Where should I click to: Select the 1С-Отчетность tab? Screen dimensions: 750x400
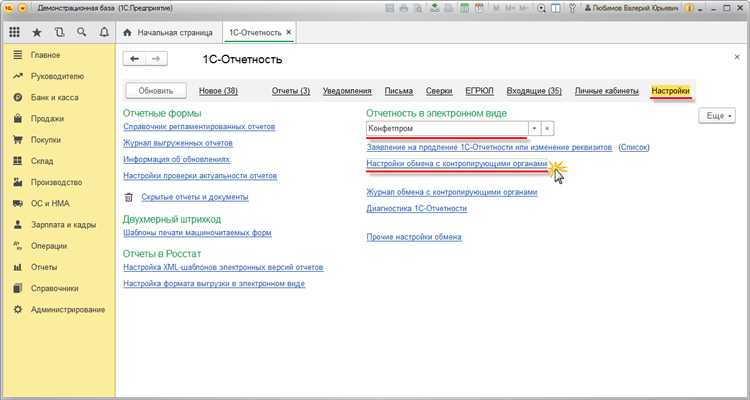(255, 33)
